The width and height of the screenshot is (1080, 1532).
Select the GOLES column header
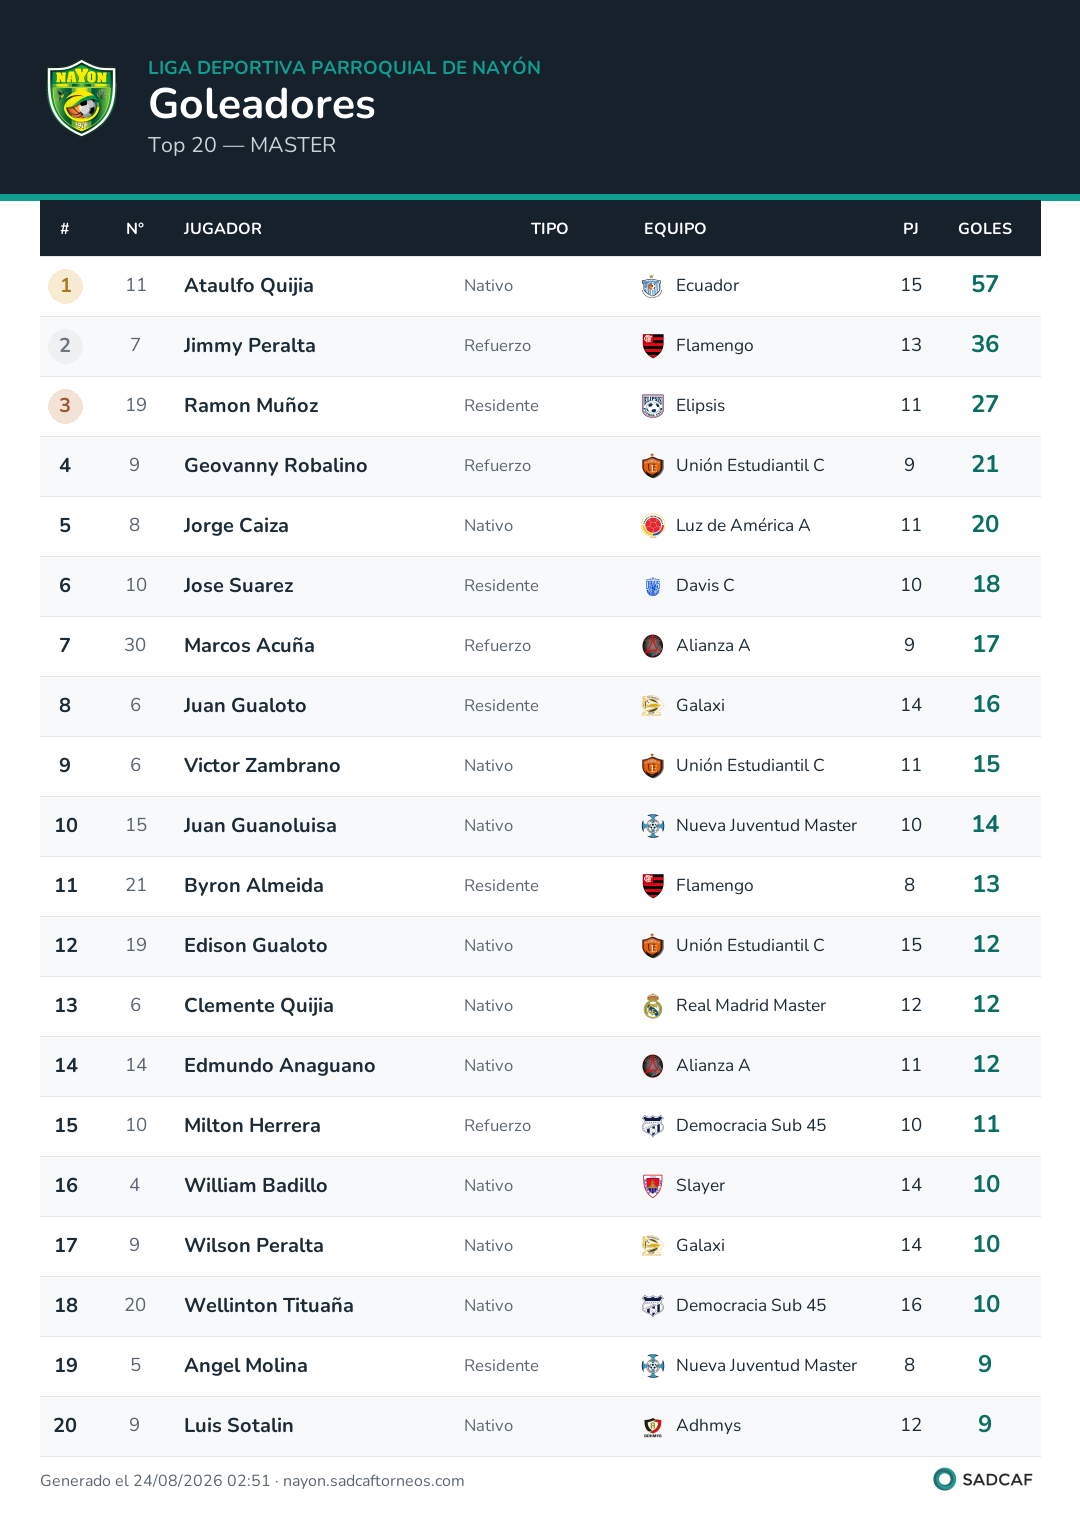tap(985, 229)
